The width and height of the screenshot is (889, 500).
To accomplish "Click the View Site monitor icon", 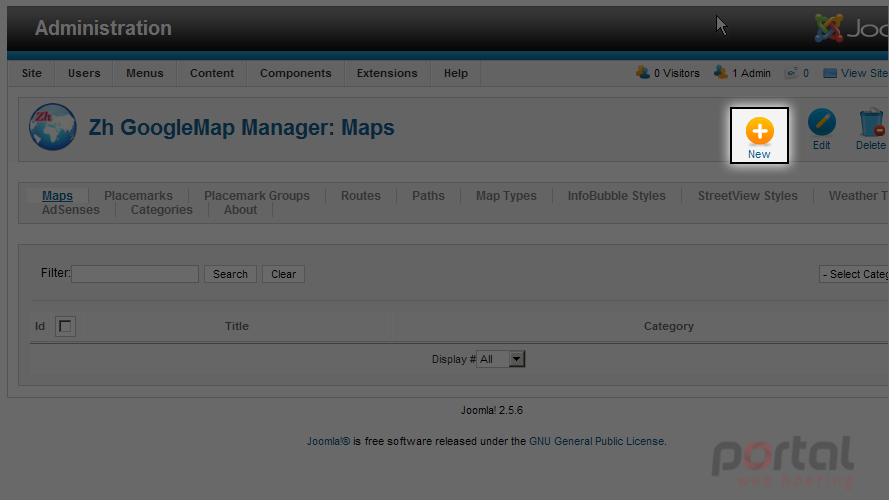I will coord(829,73).
